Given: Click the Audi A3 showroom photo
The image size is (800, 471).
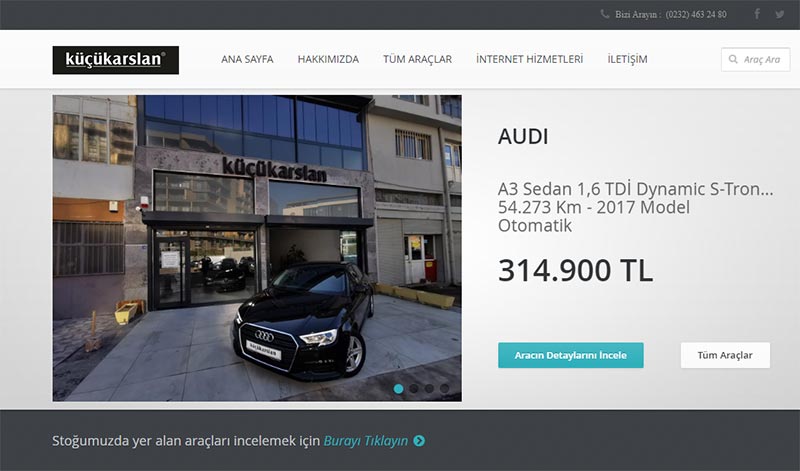Looking at the screenshot, I should pos(257,248).
